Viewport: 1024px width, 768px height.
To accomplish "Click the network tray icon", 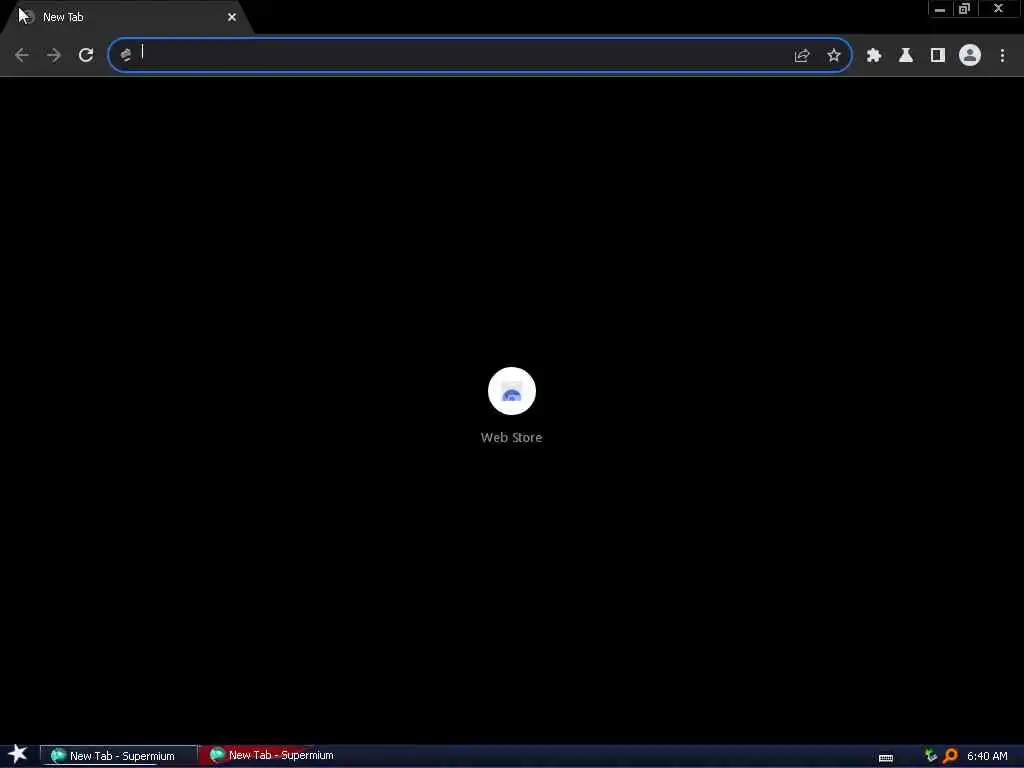I will [931, 756].
